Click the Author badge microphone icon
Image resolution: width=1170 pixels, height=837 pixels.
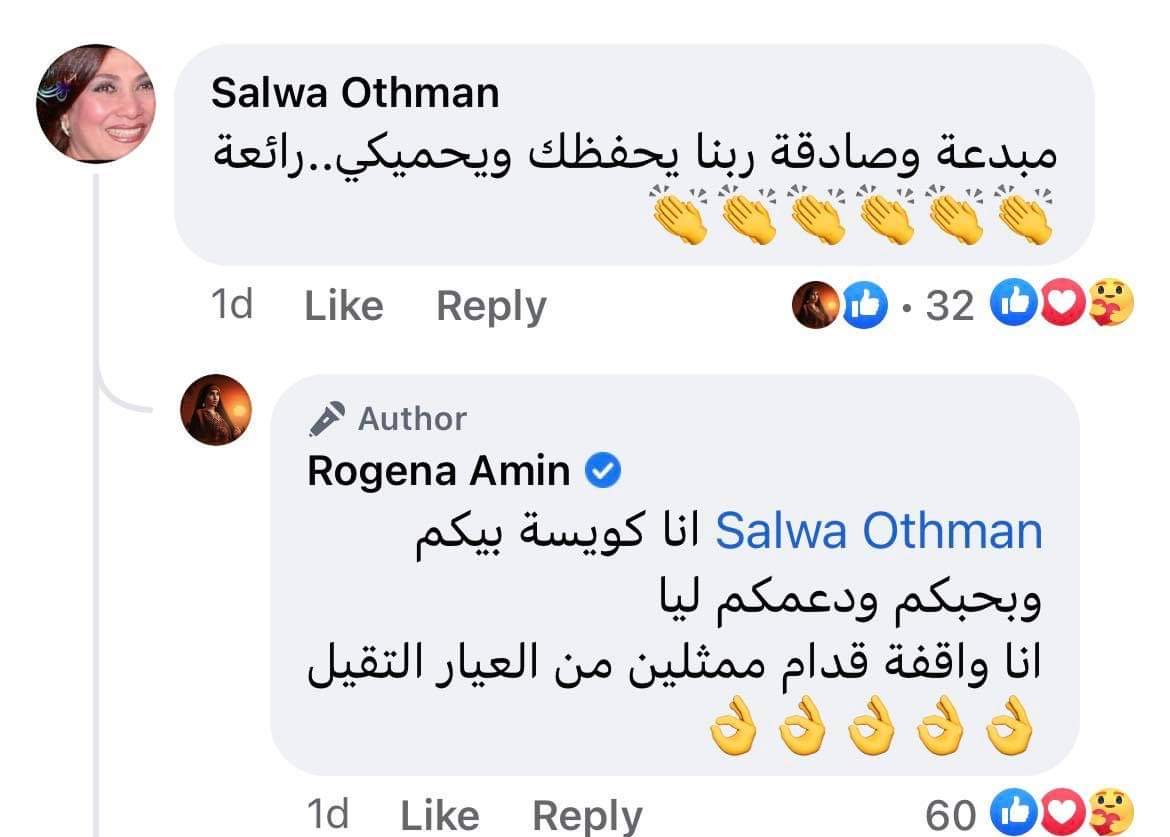pyautogui.click(x=328, y=418)
